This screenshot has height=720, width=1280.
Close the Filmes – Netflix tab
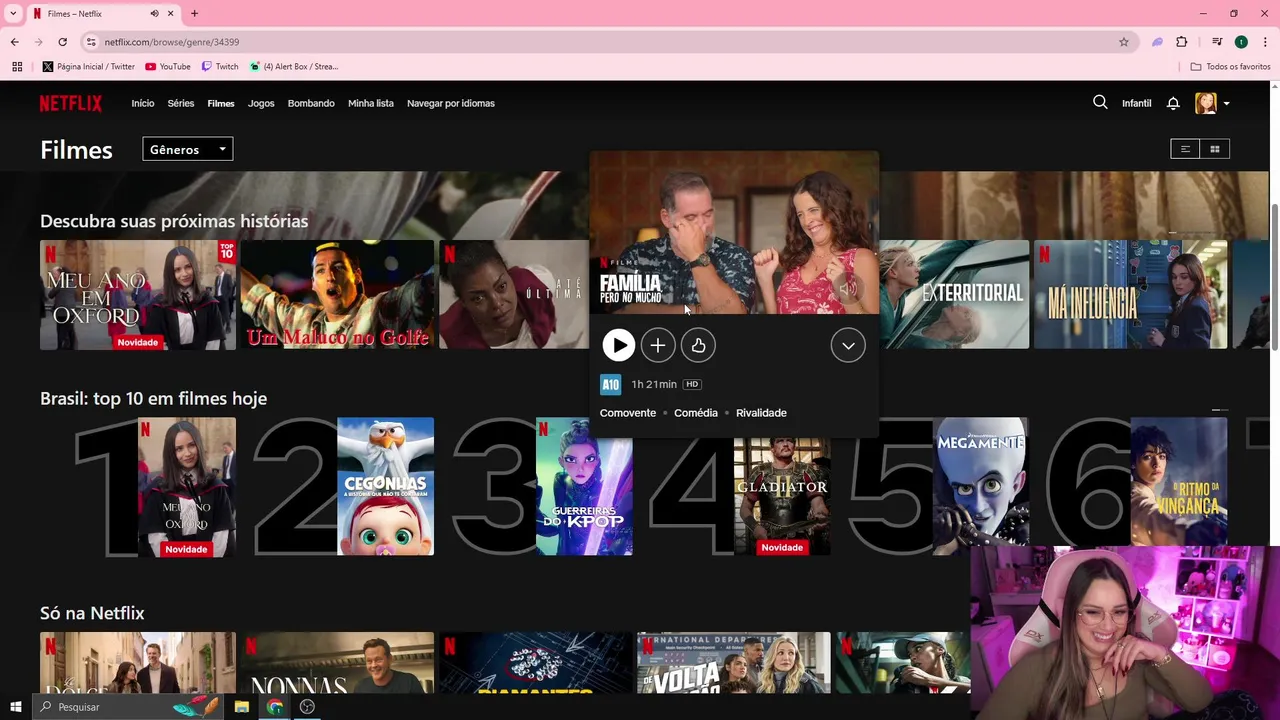pos(171,14)
